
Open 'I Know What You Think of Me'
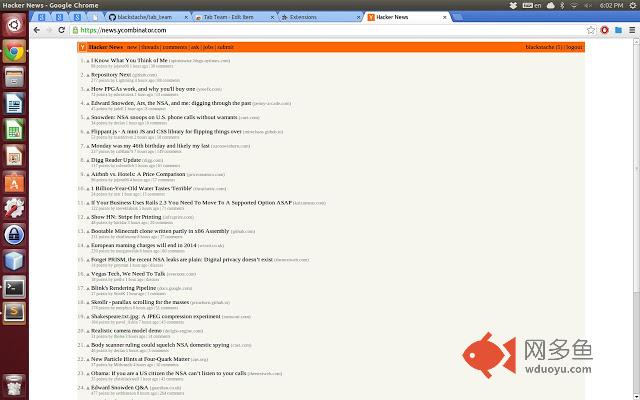[x=129, y=60]
